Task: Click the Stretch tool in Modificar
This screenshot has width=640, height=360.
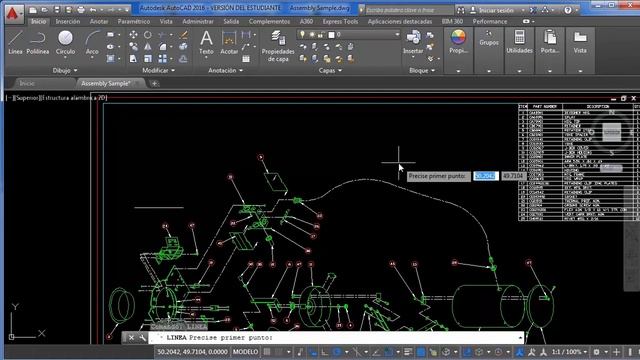Action: (x=133, y=59)
